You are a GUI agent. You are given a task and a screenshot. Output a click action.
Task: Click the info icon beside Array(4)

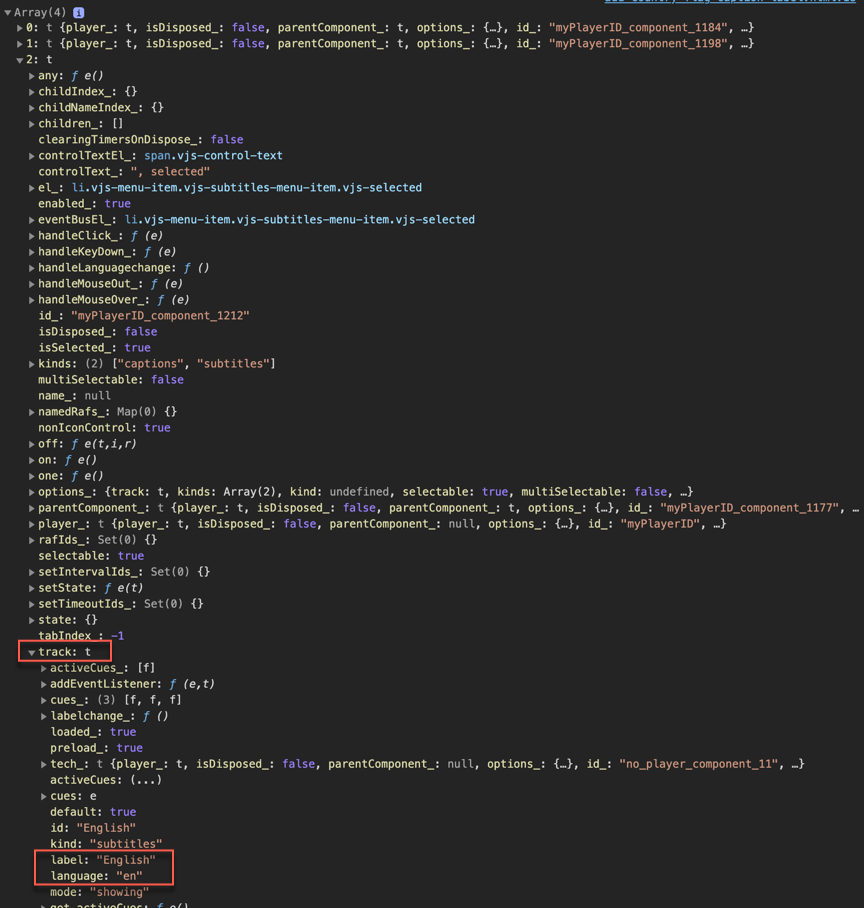pyautogui.click(x=78, y=12)
